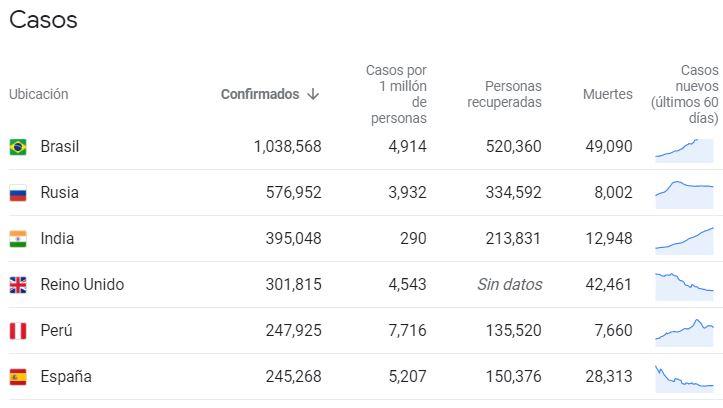Click the Casos section heading
The width and height of the screenshot is (723, 408).
(x=43, y=20)
